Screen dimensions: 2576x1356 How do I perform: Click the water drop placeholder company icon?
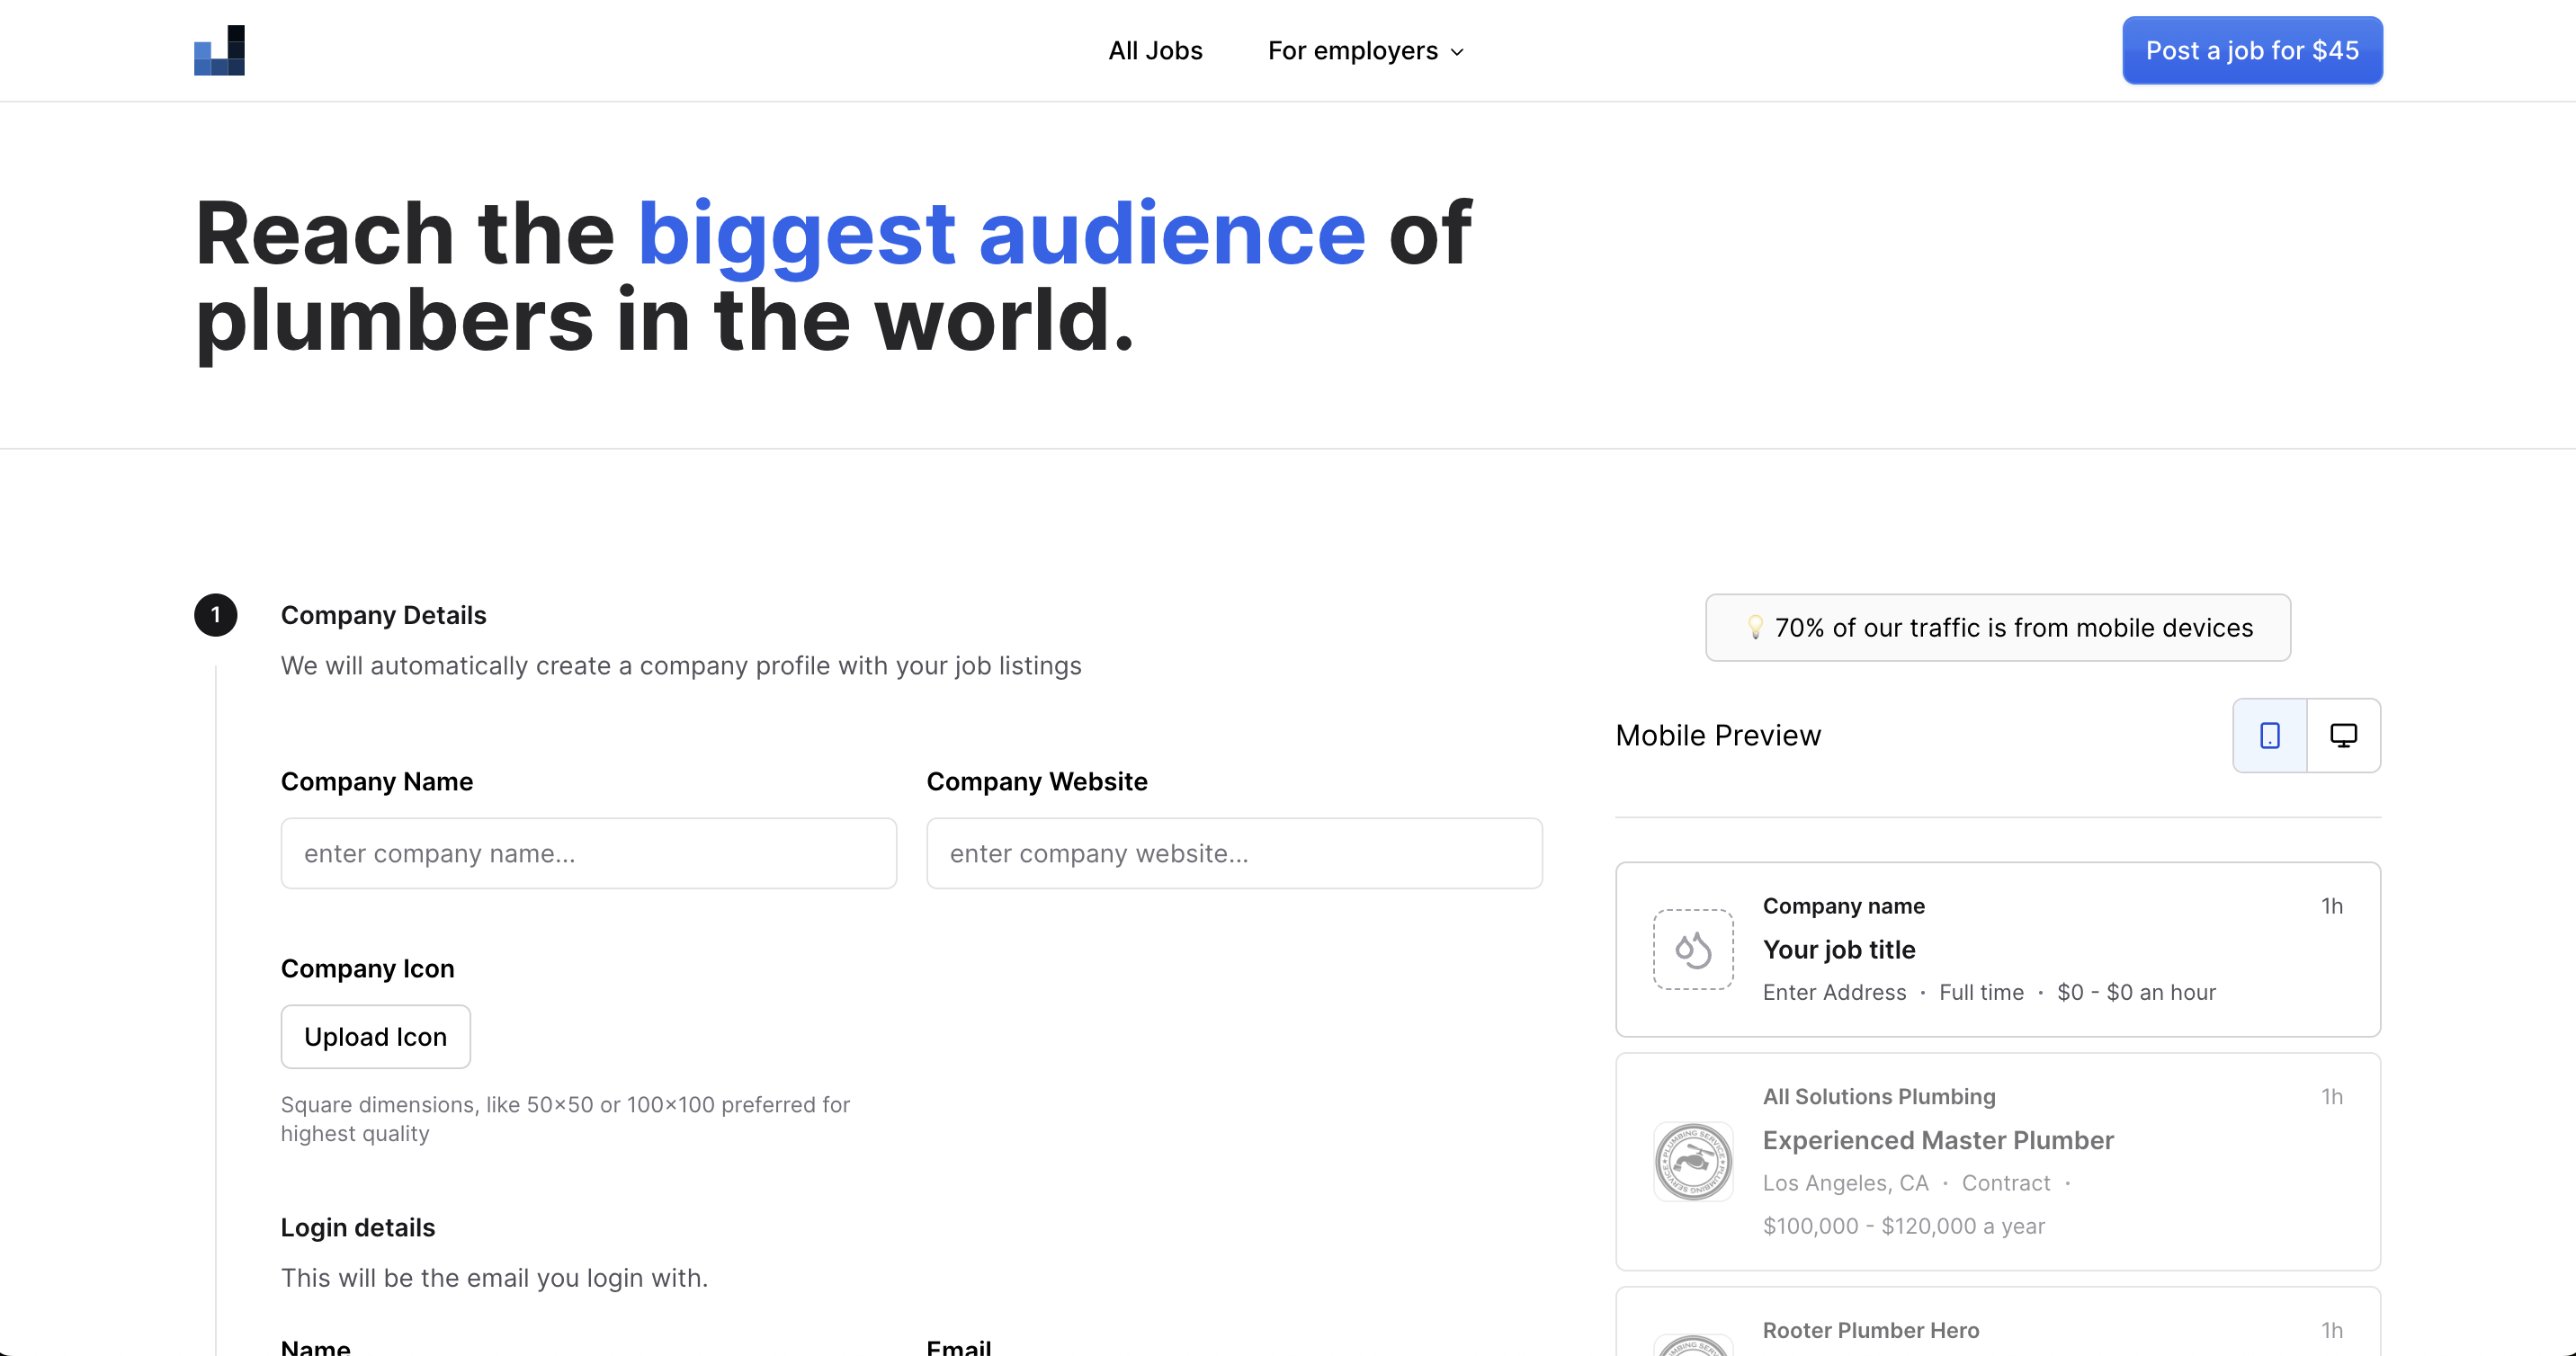1693,949
